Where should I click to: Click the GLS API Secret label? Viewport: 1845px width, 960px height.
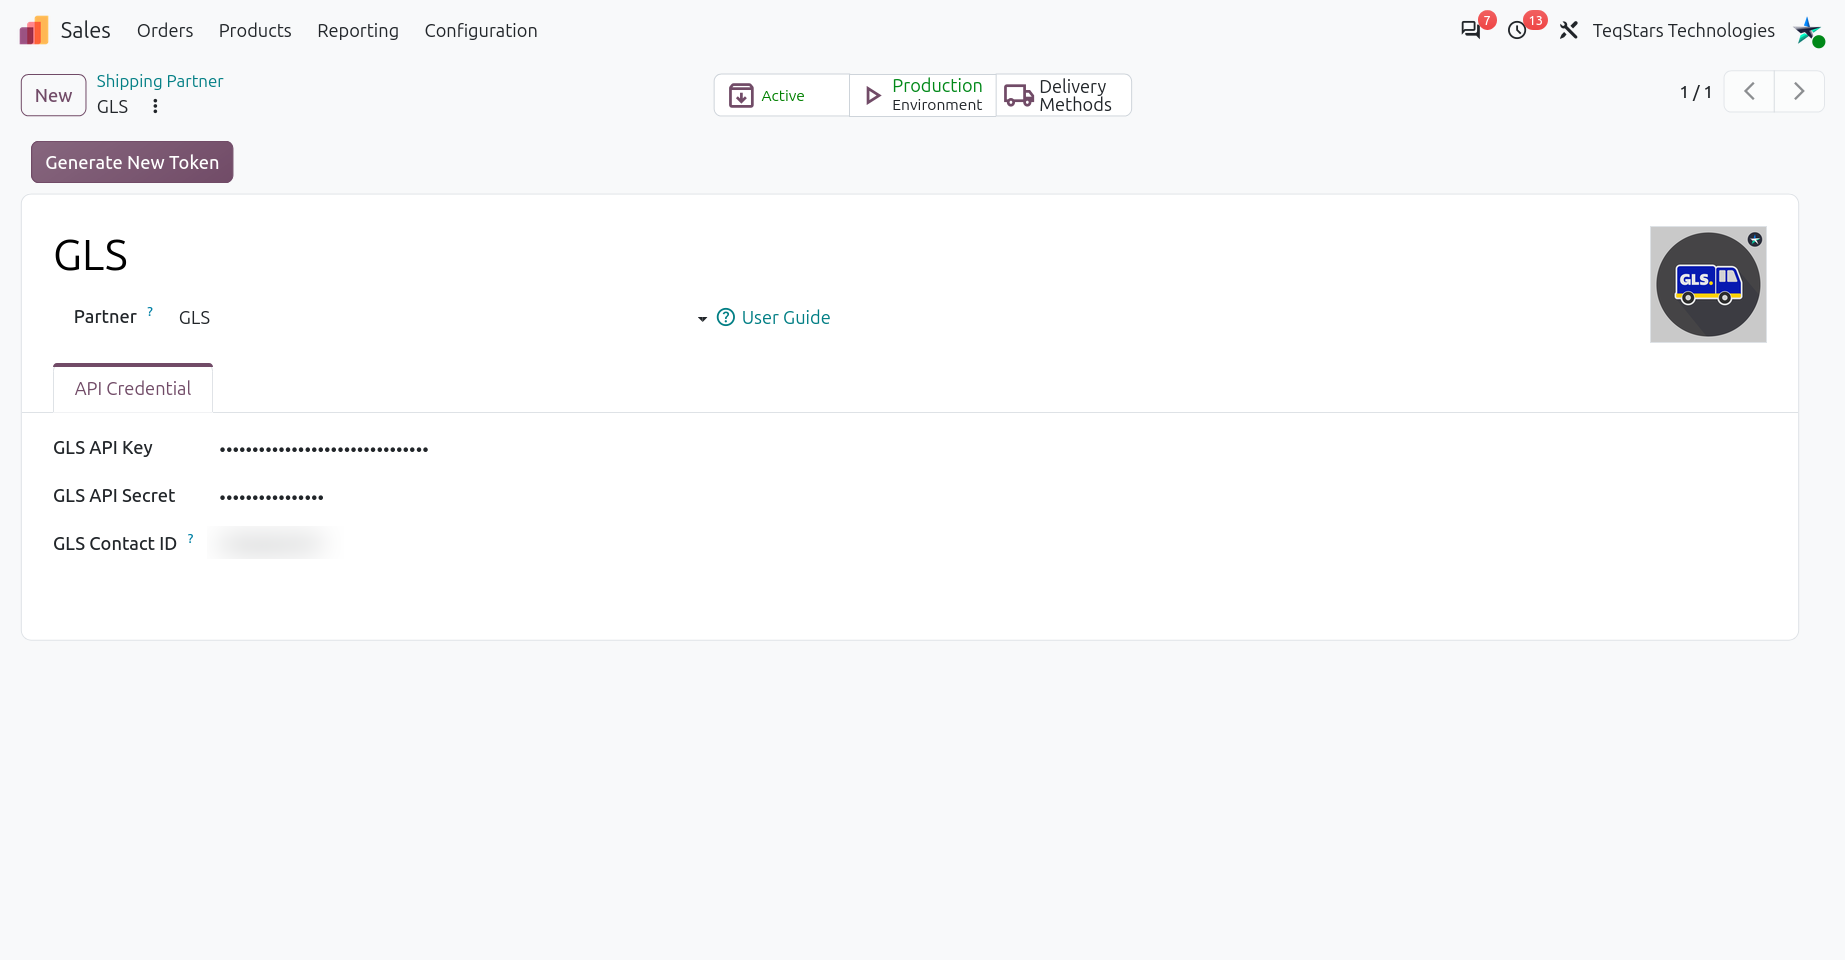114,495
